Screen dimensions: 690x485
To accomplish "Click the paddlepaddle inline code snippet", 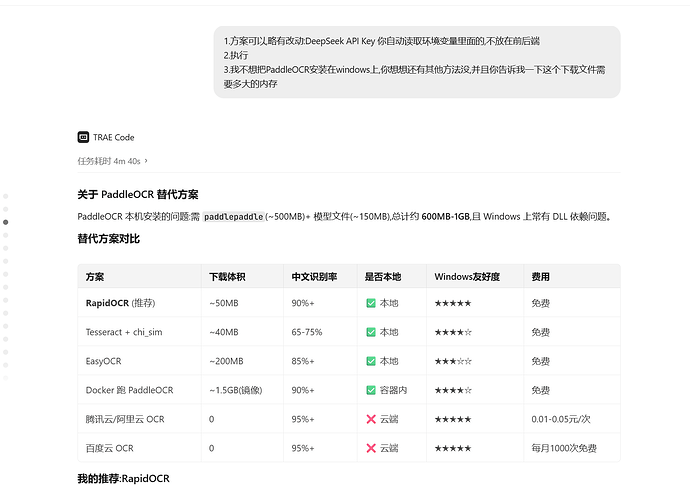I will [234, 217].
